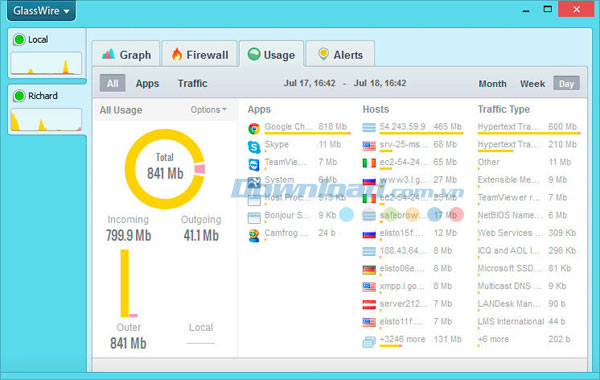Image resolution: width=600 pixels, height=380 pixels.
Task: Click the Local network mini graph
Action: click(46, 64)
